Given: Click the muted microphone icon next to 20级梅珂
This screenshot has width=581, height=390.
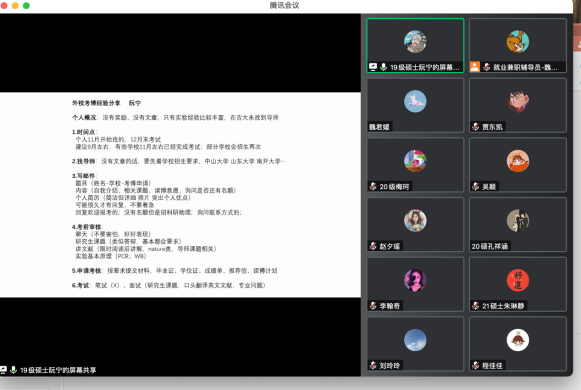Looking at the screenshot, I should [x=373, y=187].
